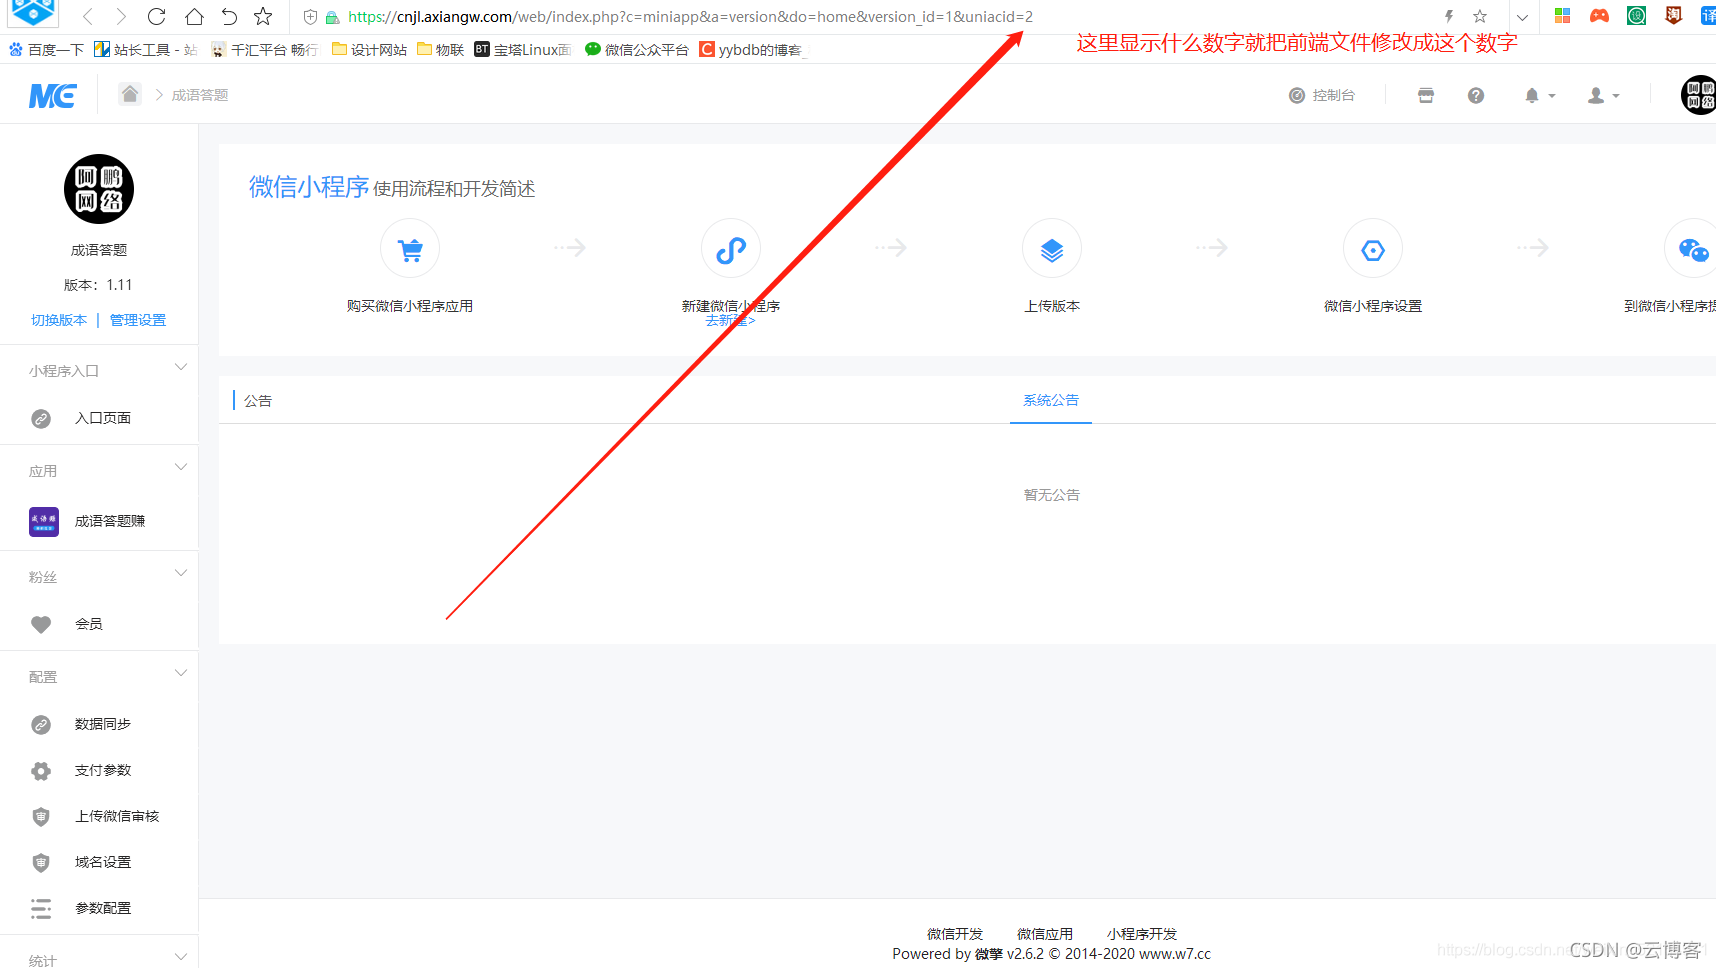Open the 参数配置 list icon

tap(40, 908)
